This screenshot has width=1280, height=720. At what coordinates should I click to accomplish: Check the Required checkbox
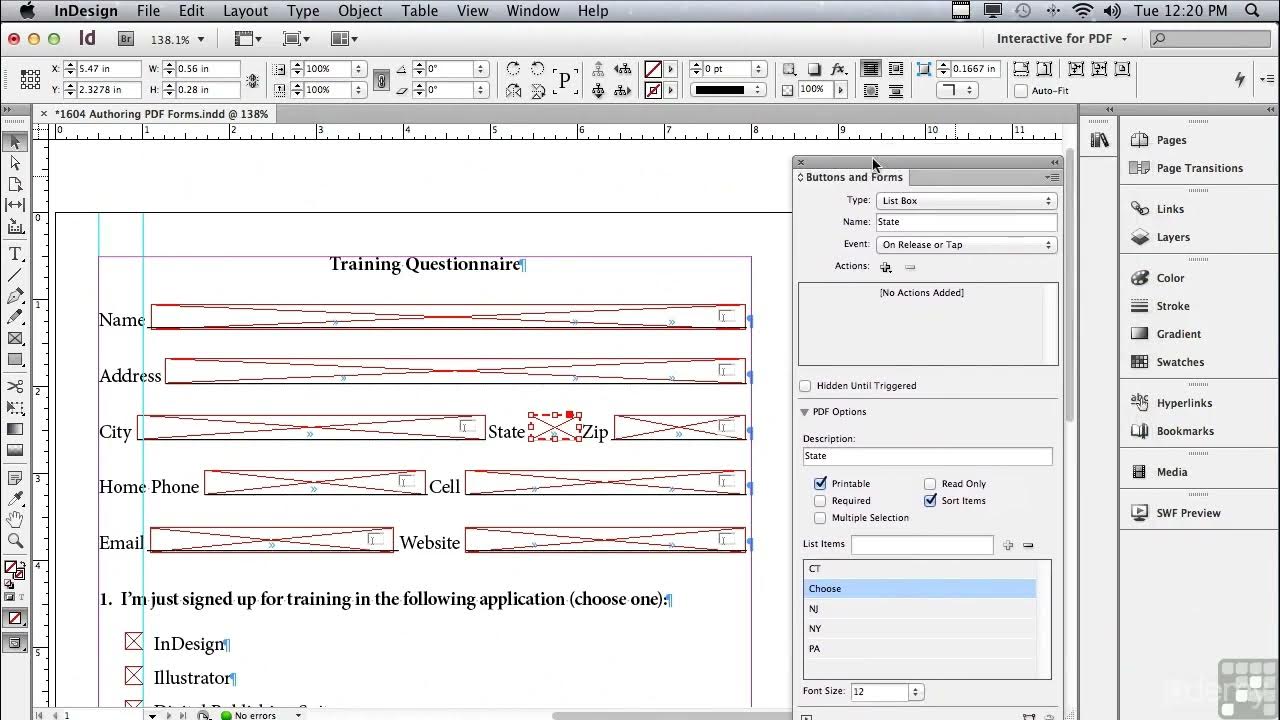[x=821, y=501]
